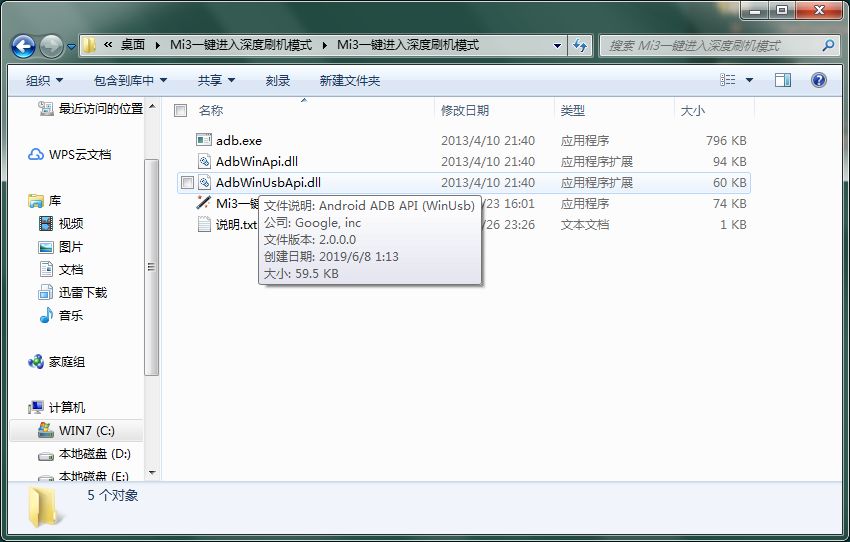Image resolution: width=850 pixels, height=542 pixels.
Task: Select the Mi3 application wand icon
Action: pos(204,203)
